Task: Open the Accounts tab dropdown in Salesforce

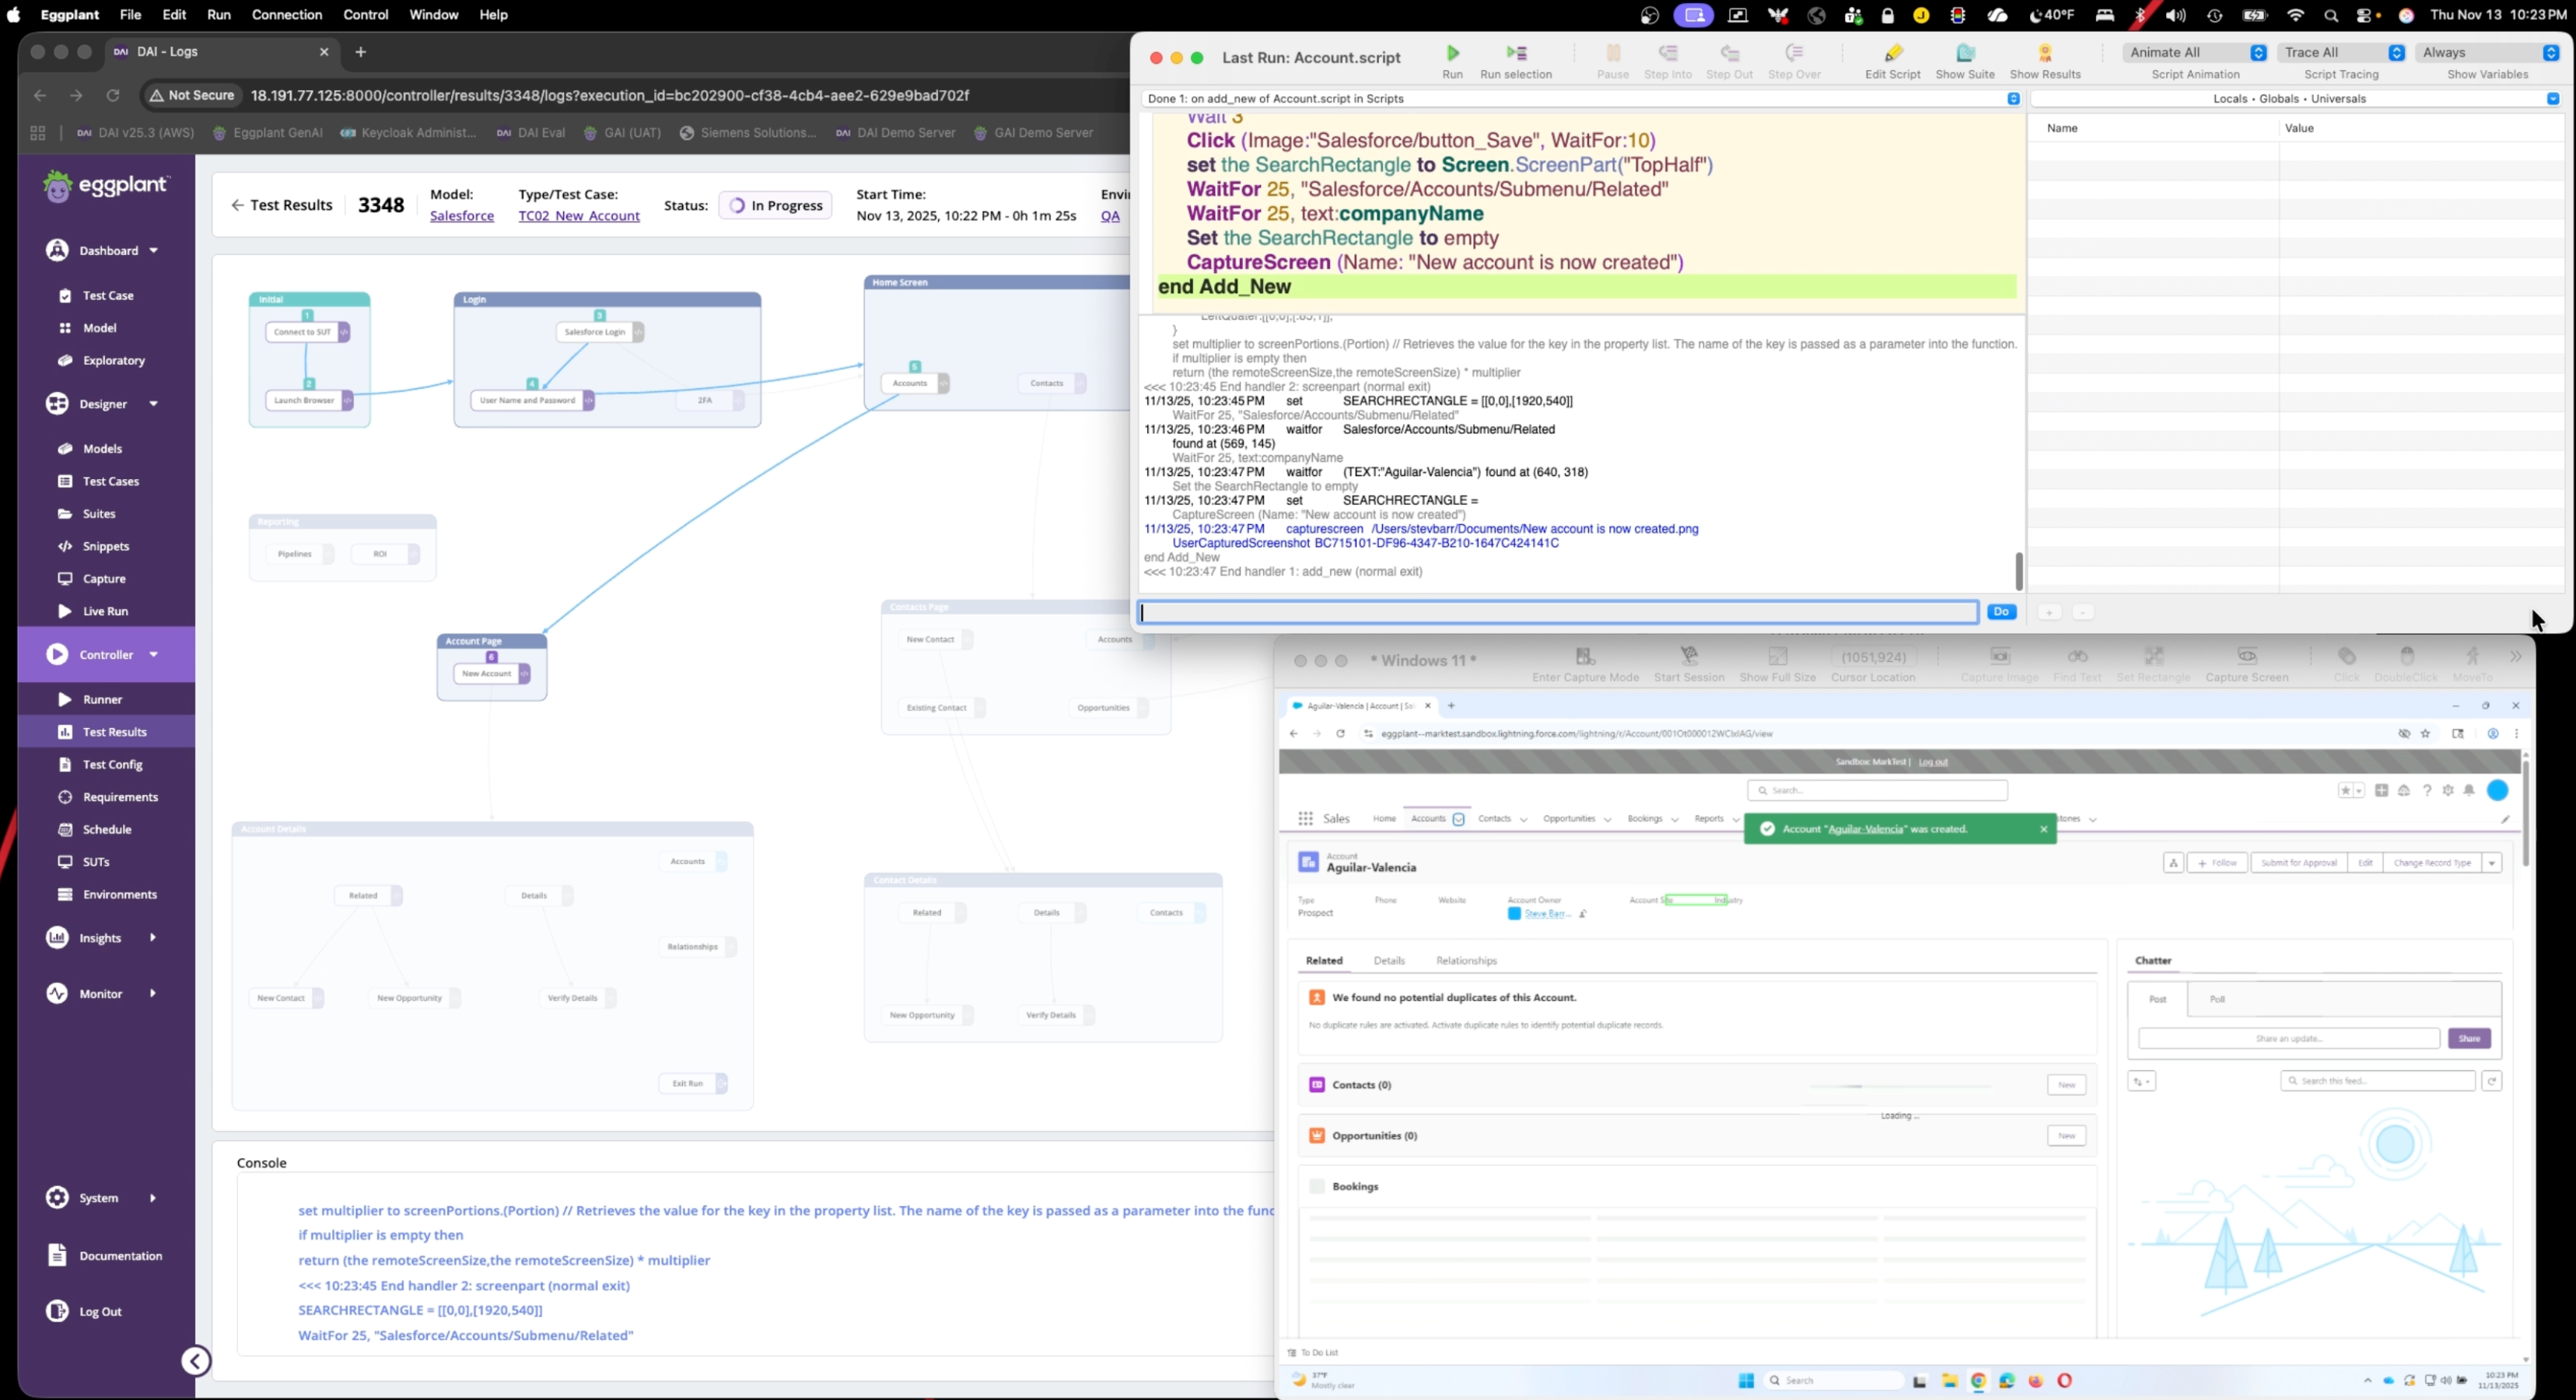Action: coord(1459,819)
